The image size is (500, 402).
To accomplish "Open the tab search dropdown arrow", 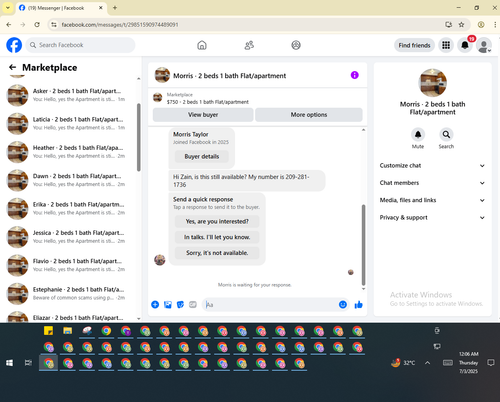I will click(x=8, y=8).
